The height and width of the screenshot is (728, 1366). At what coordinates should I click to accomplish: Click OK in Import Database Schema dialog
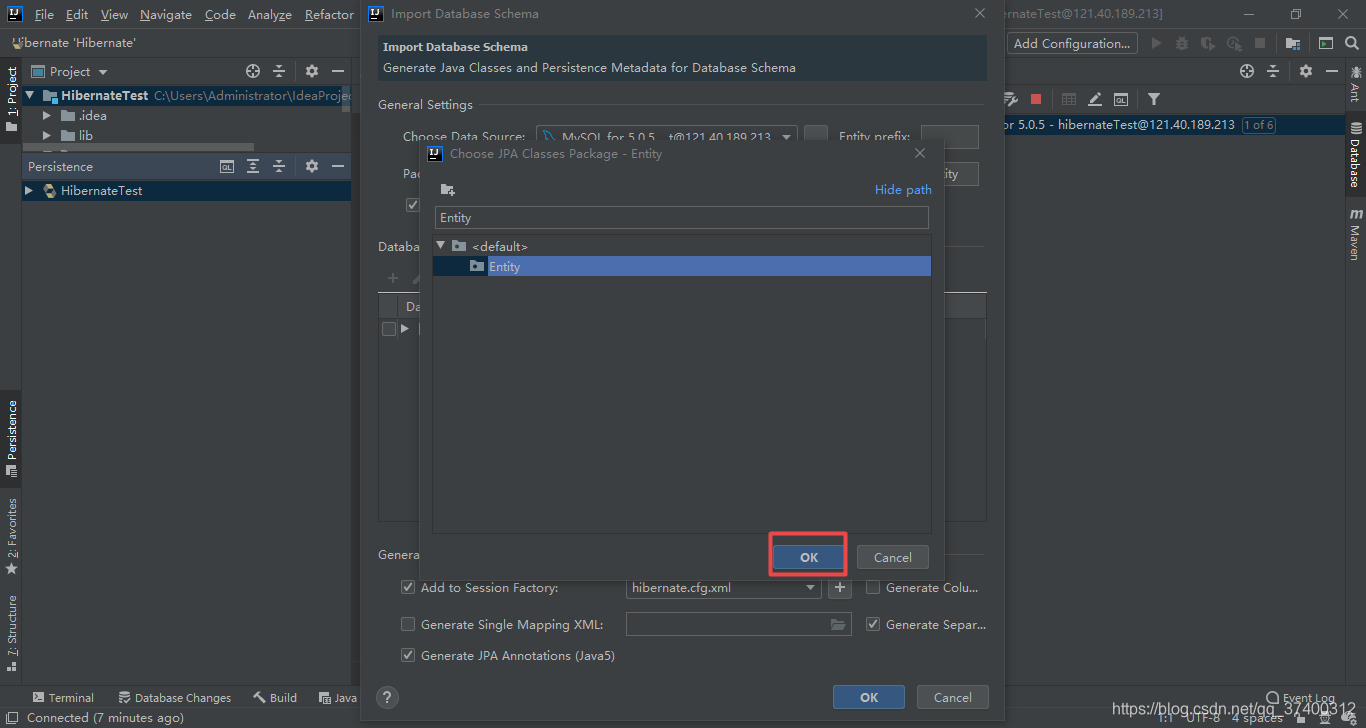click(x=869, y=697)
